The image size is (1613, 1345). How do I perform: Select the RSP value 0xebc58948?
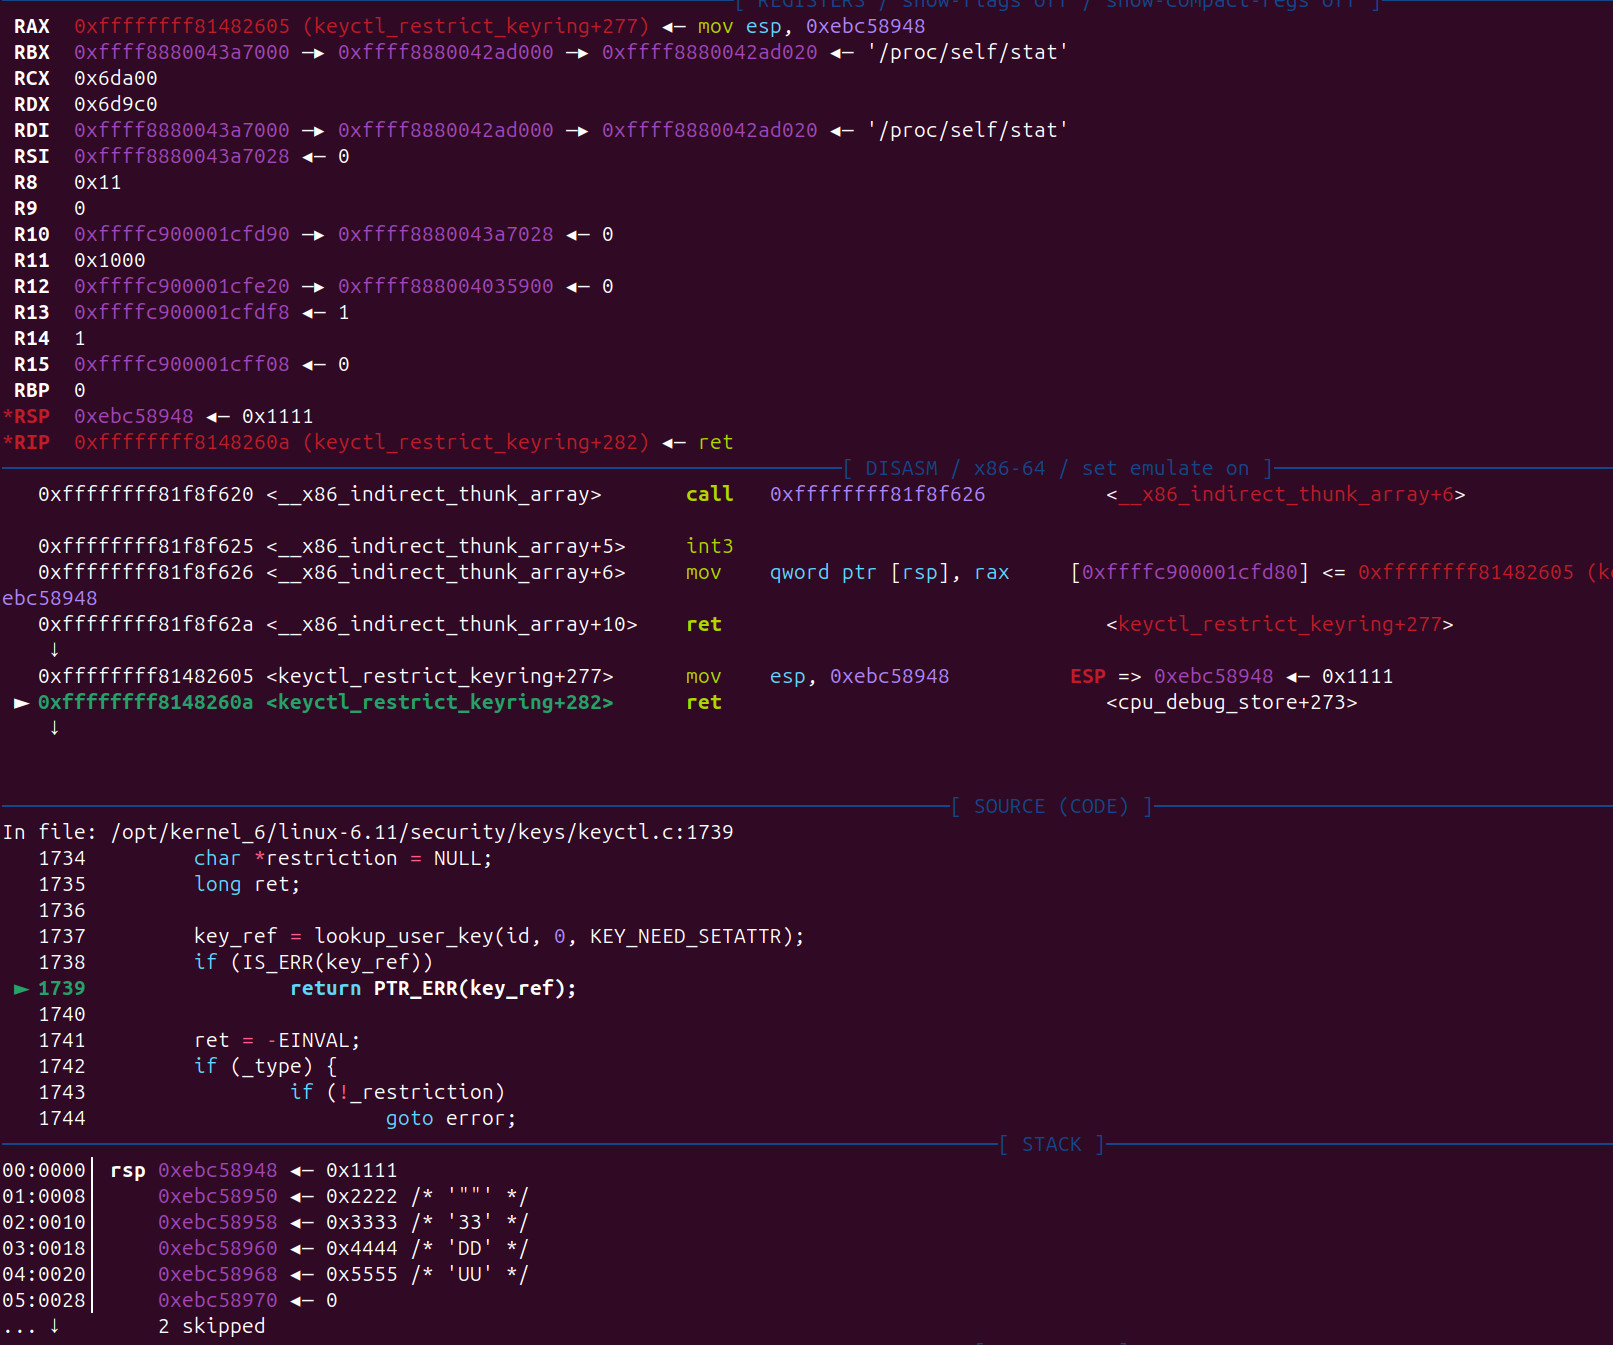pos(133,416)
